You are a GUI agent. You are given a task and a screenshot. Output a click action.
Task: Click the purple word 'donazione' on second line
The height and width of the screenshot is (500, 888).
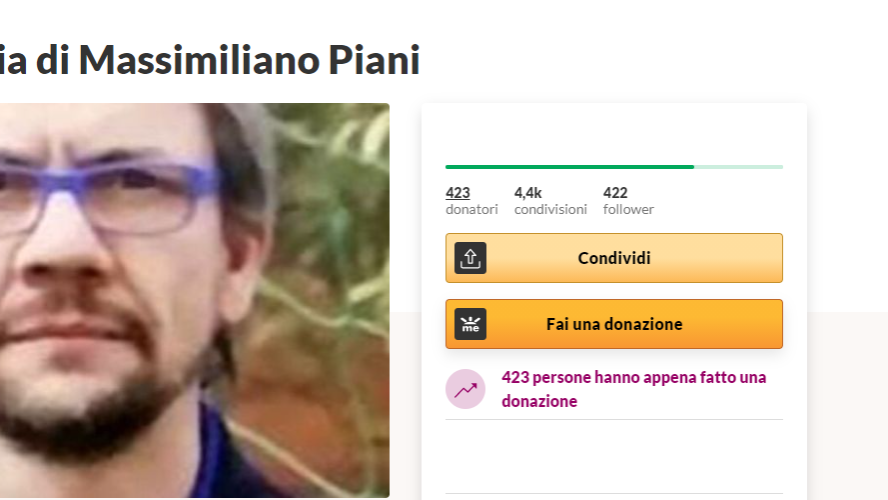pos(539,401)
